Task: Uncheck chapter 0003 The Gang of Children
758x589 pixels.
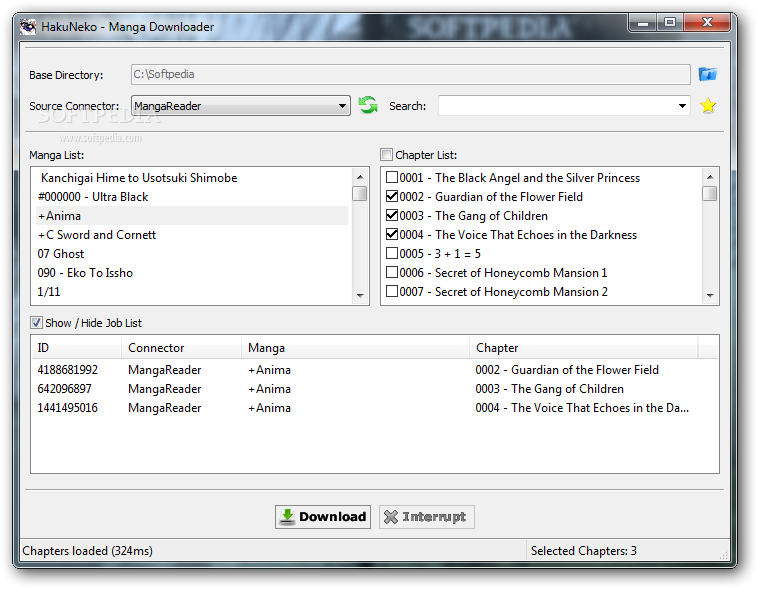Action: pyautogui.click(x=392, y=215)
